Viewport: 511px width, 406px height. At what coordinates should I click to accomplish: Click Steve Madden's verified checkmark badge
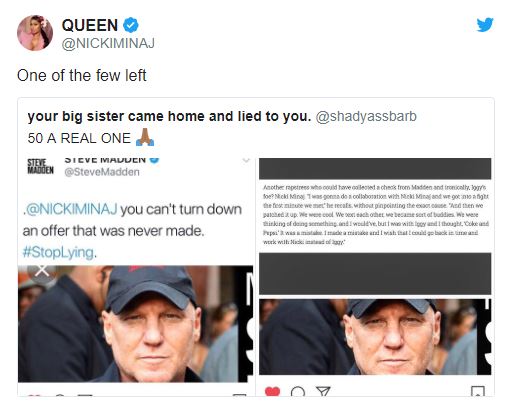coord(154,160)
